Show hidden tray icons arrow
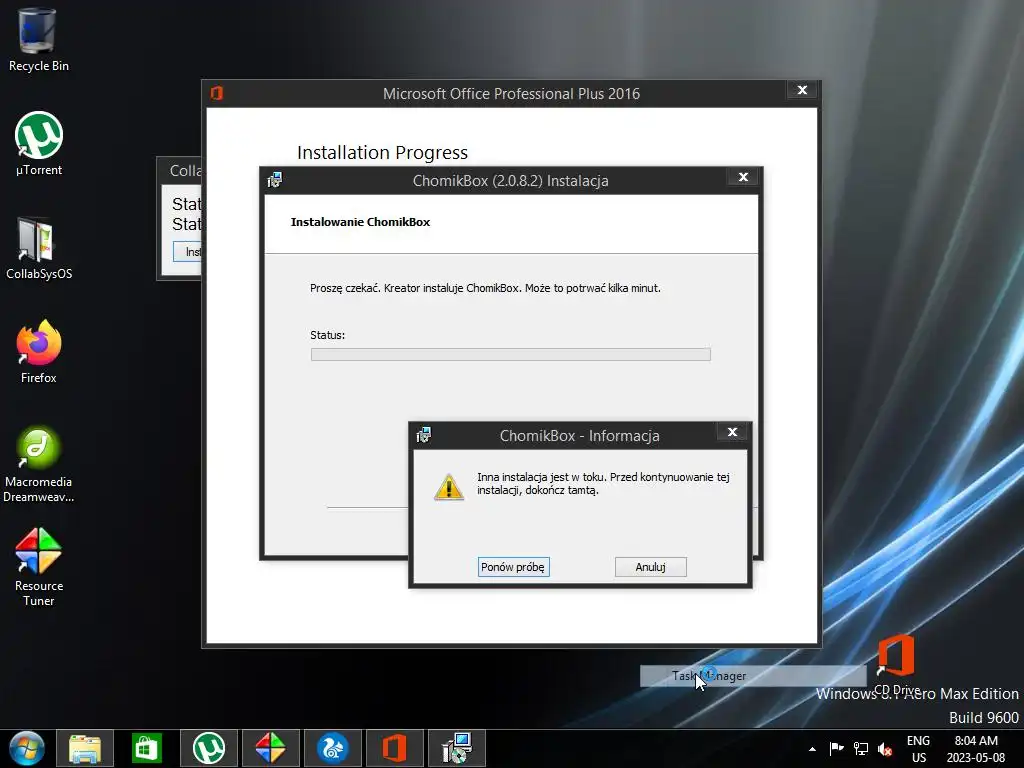The width and height of the screenshot is (1024, 768). point(812,749)
